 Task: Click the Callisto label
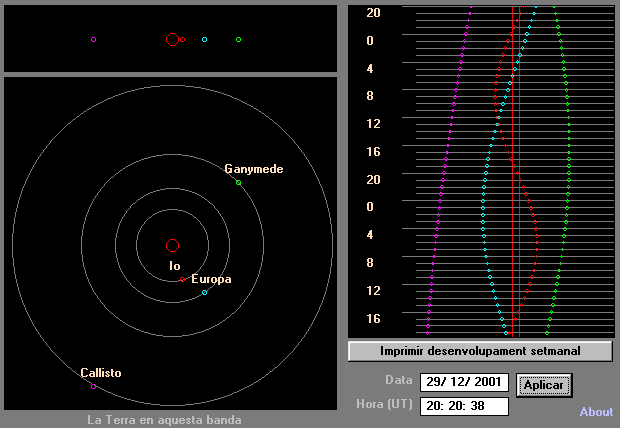101,373
